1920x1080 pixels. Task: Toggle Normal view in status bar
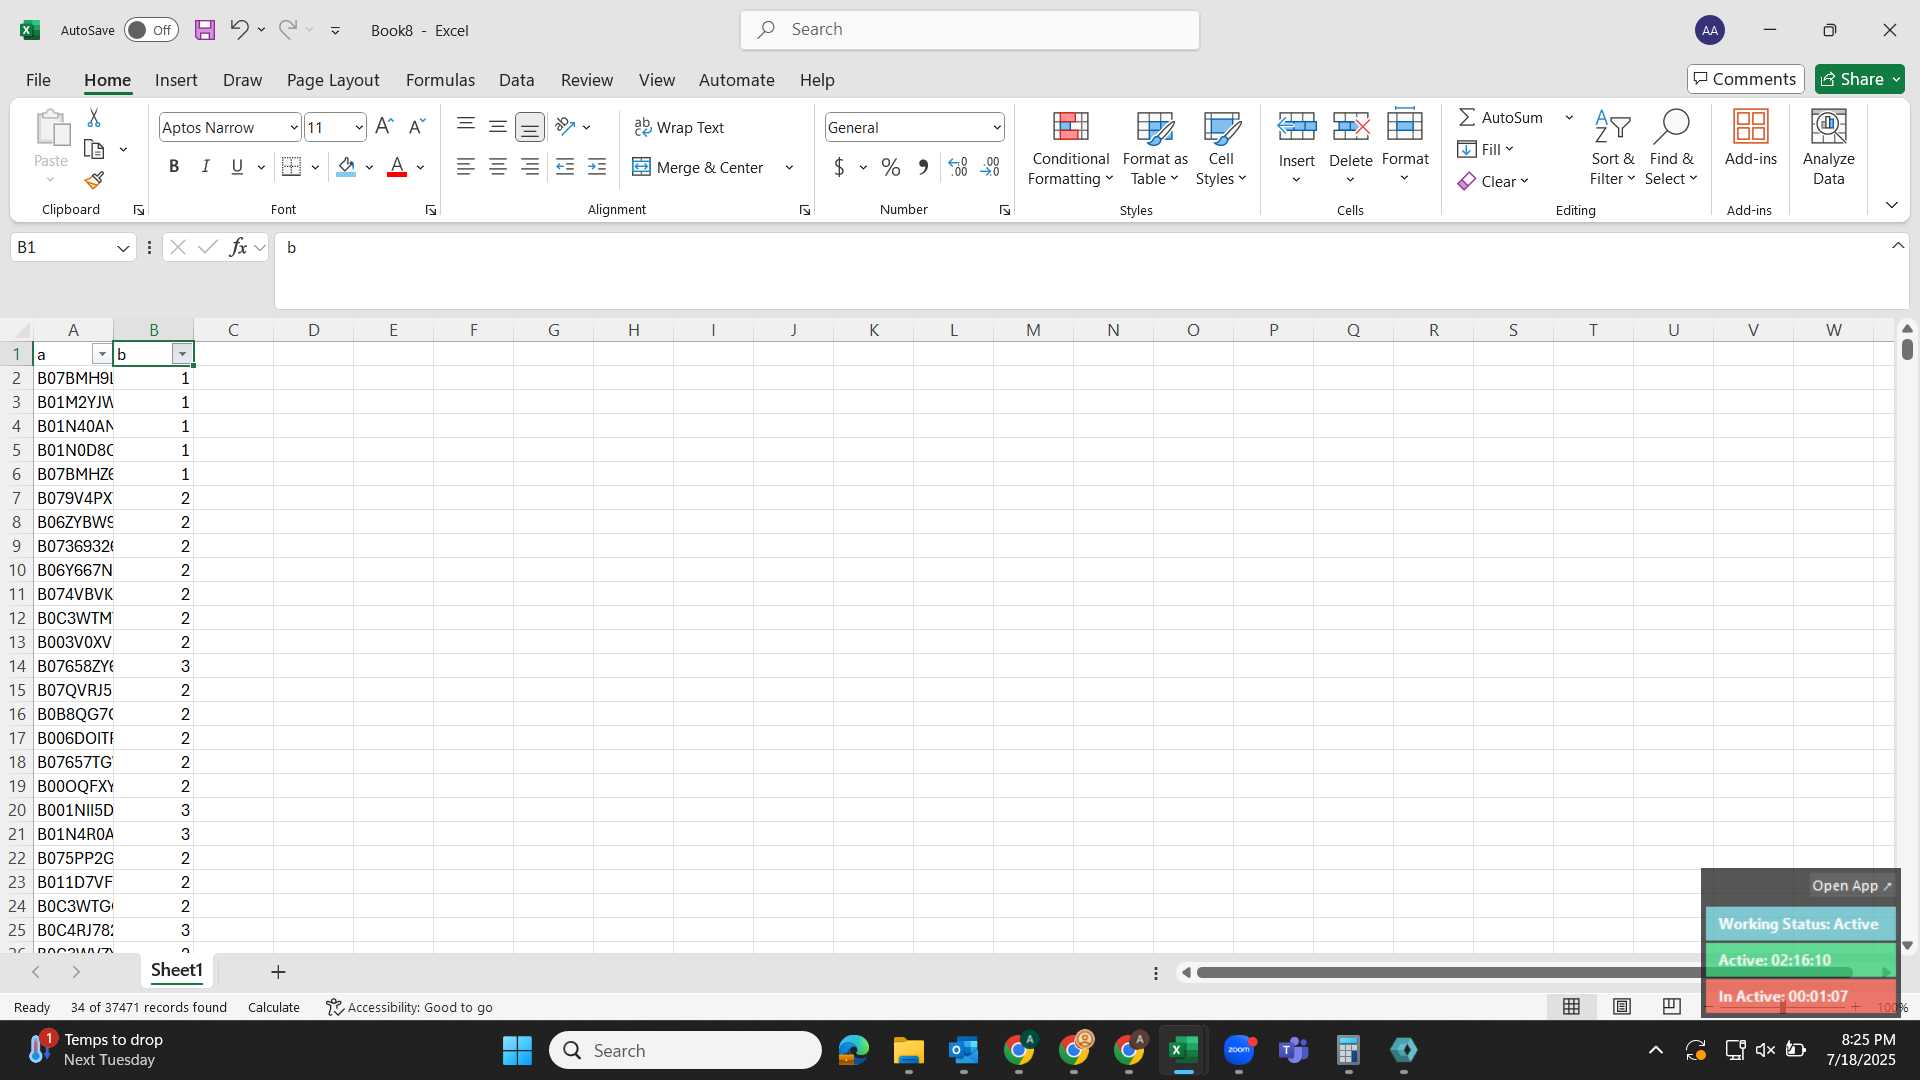click(x=1572, y=1006)
